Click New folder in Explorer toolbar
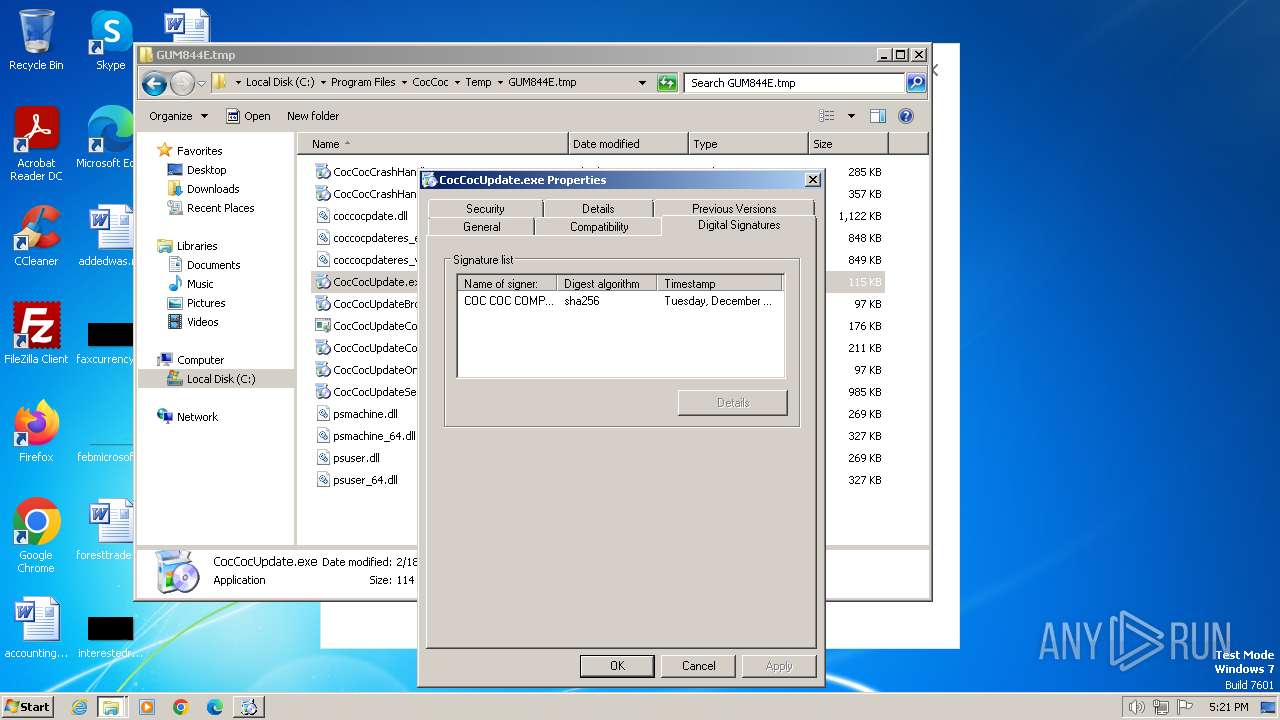The width and height of the screenshot is (1280, 720). click(x=313, y=116)
